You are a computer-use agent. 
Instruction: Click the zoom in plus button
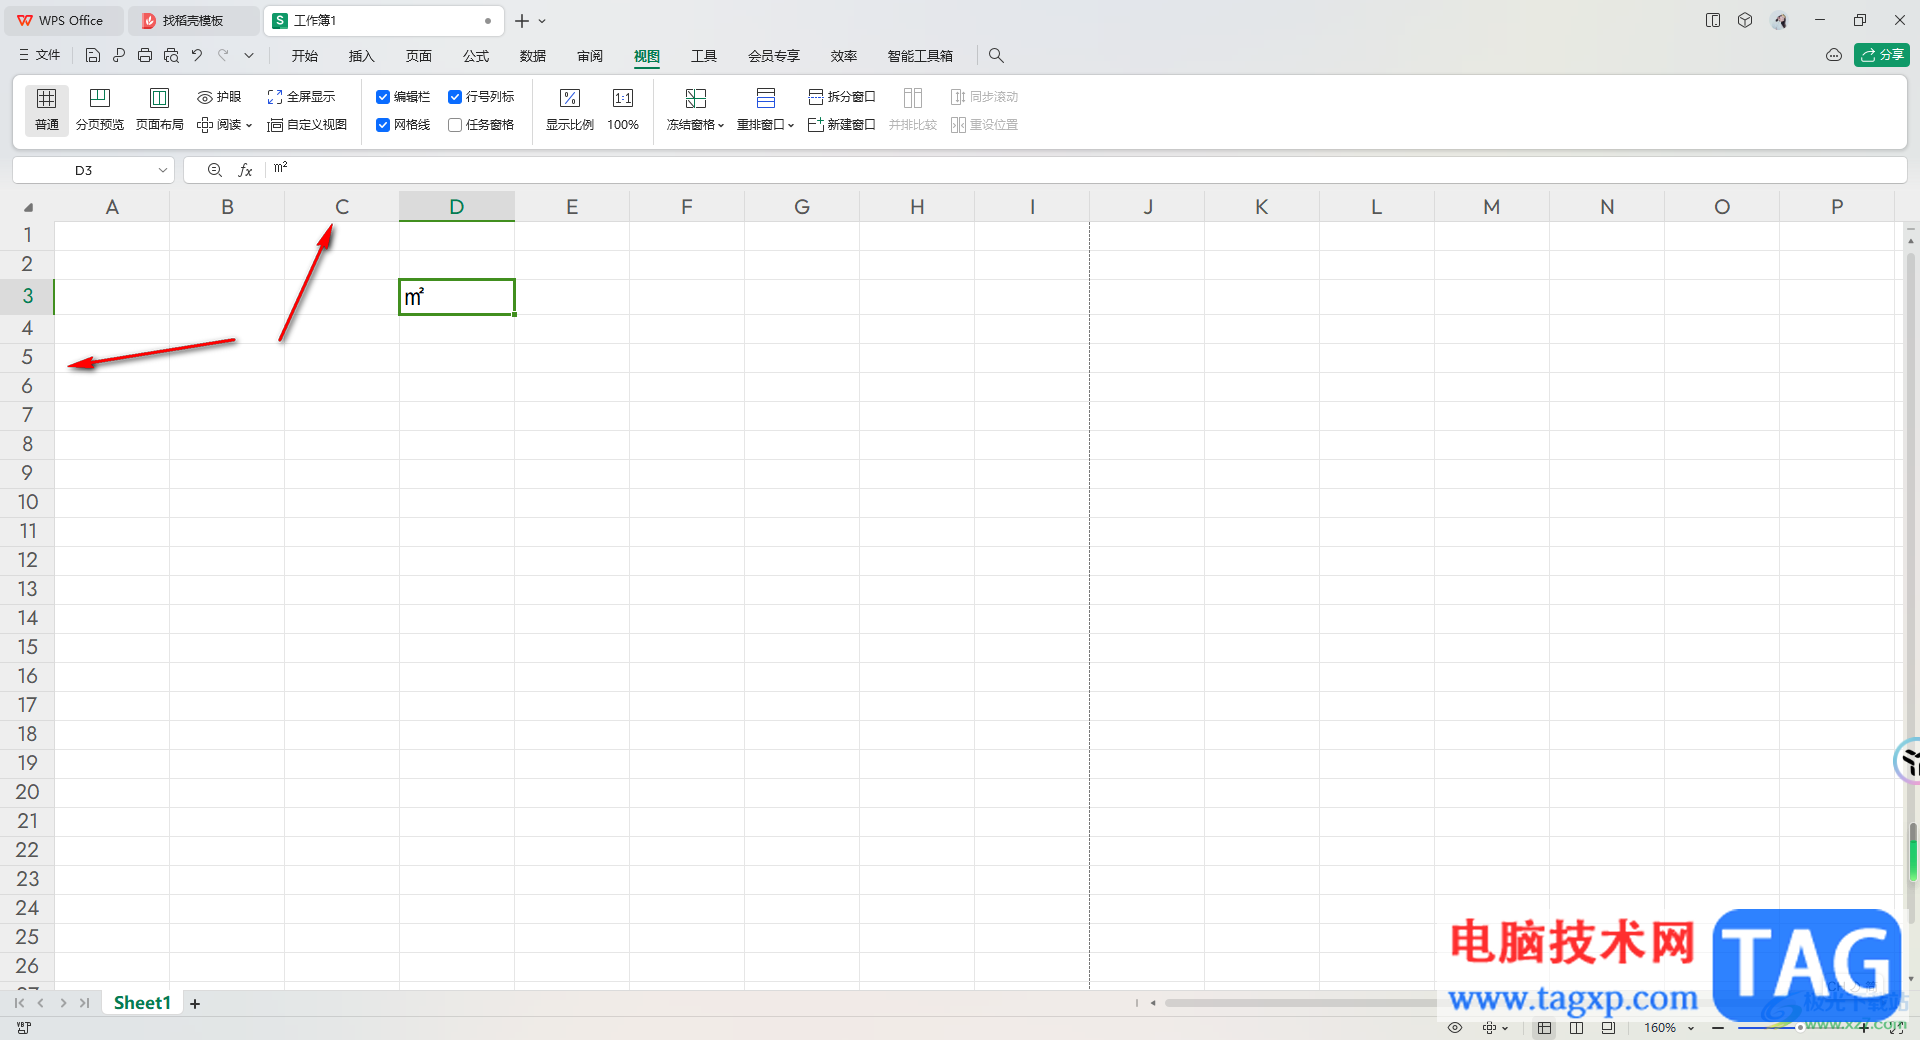click(x=1864, y=1028)
